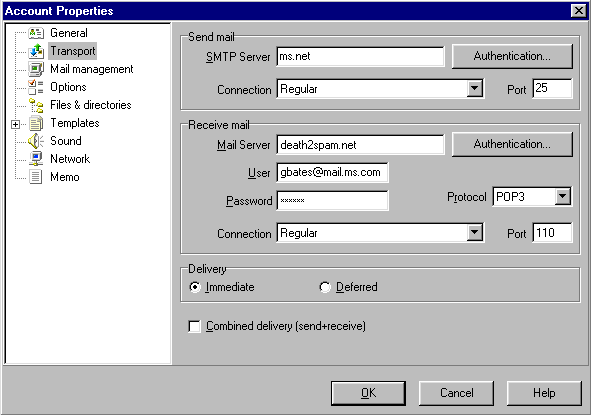
Task: Click the Transport arrows icon
Action: 36,51
